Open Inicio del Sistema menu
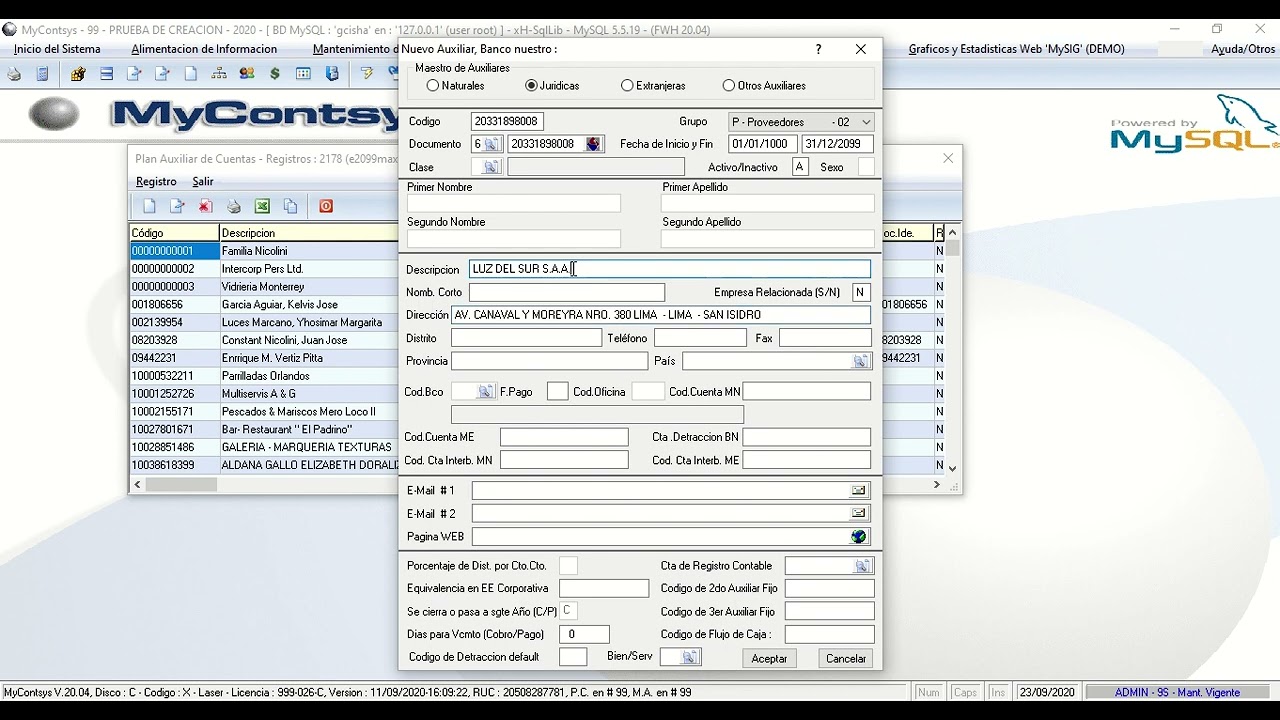This screenshot has width=1280, height=720. pyautogui.click(x=57, y=49)
